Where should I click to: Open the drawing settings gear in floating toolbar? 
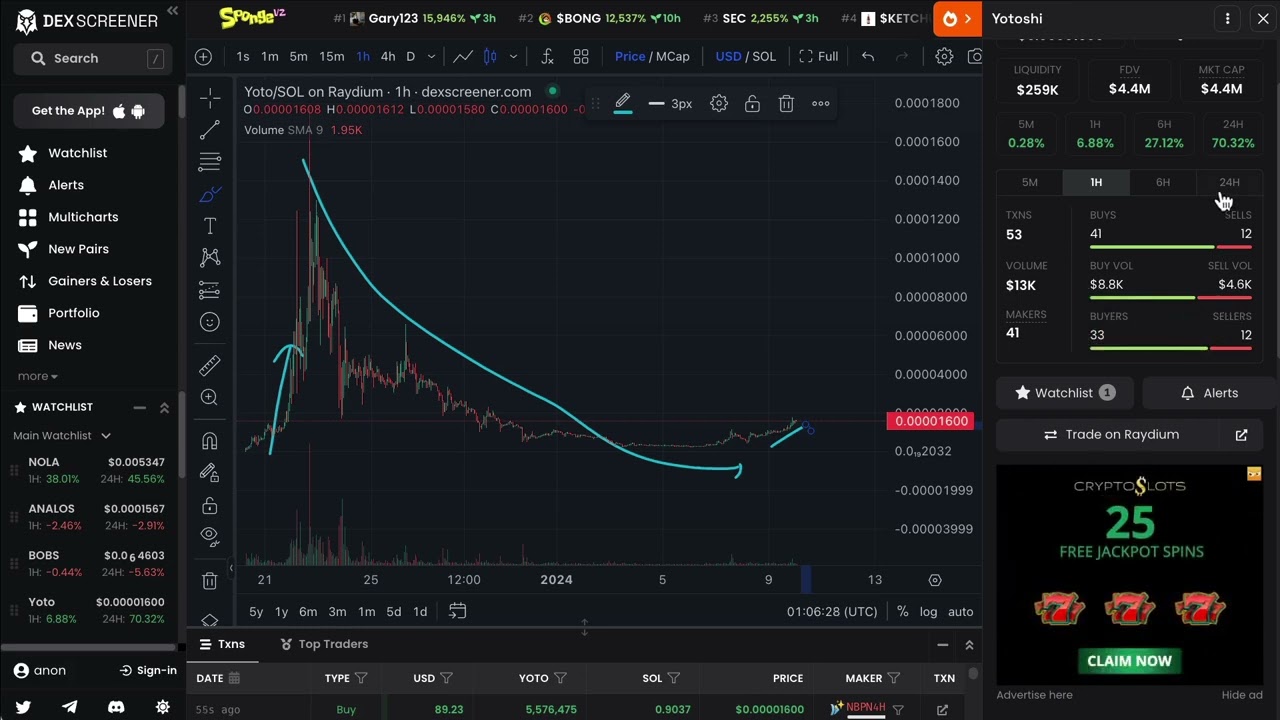(719, 103)
